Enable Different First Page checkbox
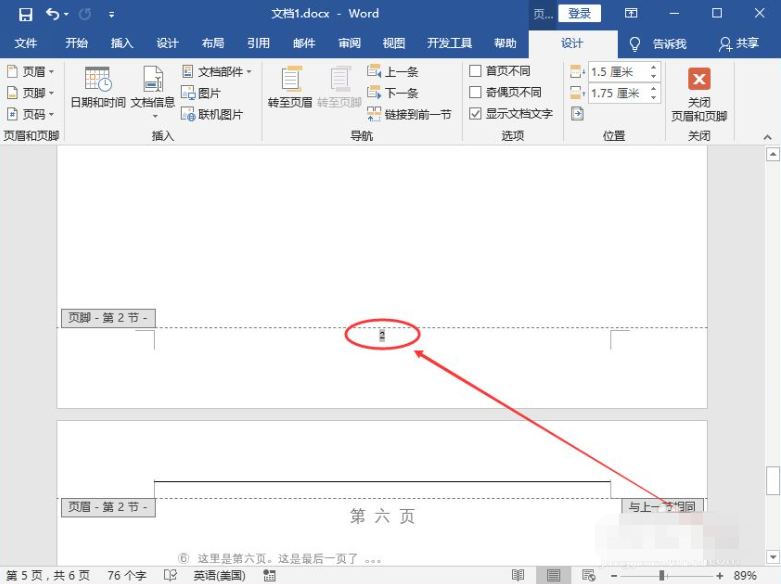Viewport: 781px width, 584px height. (476, 72)
